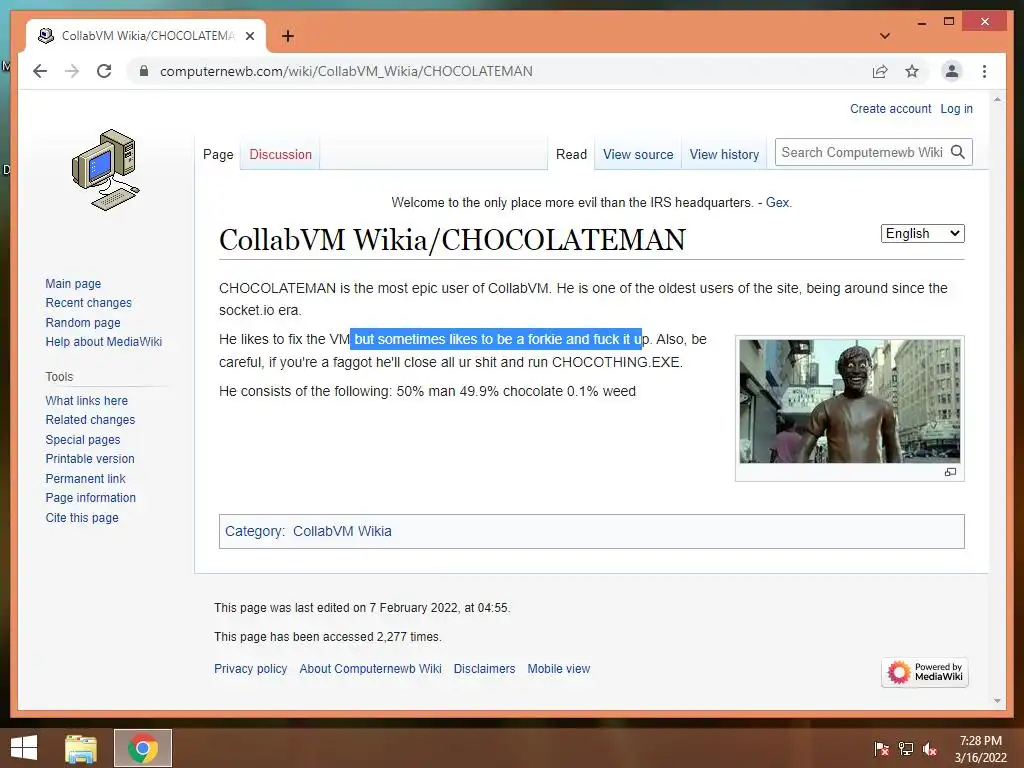Viewport: 1024px width, 768px height.
Task: Click the search magnifier icon
Action: pyautogui.click(x=958, y=152)
